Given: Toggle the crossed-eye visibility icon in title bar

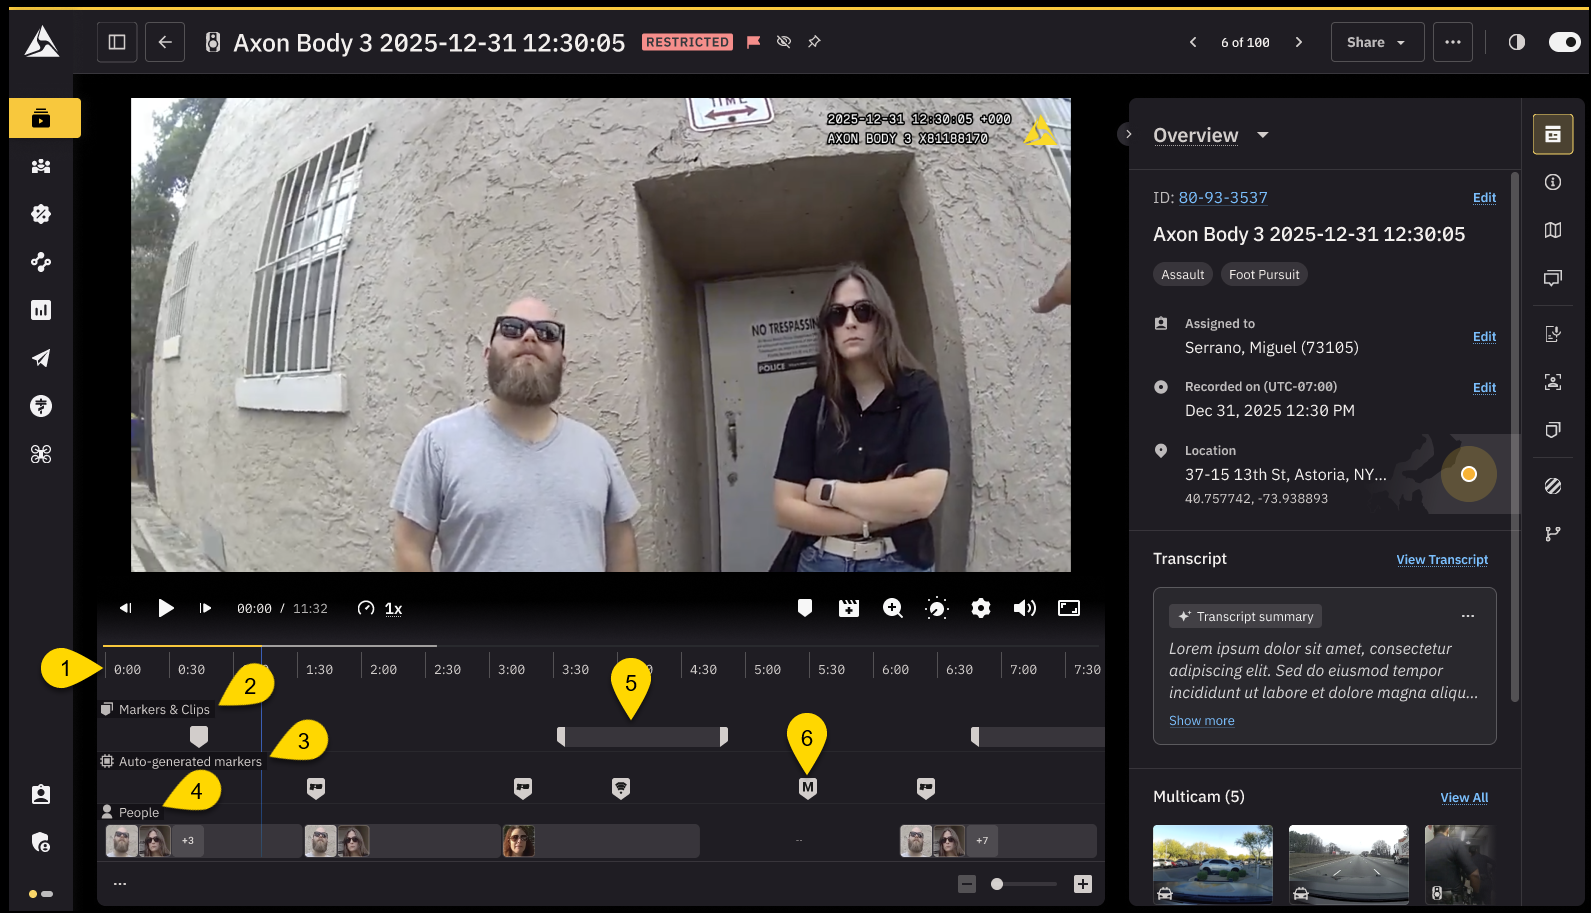Looking at the screenshot, I should pos(784,42).
